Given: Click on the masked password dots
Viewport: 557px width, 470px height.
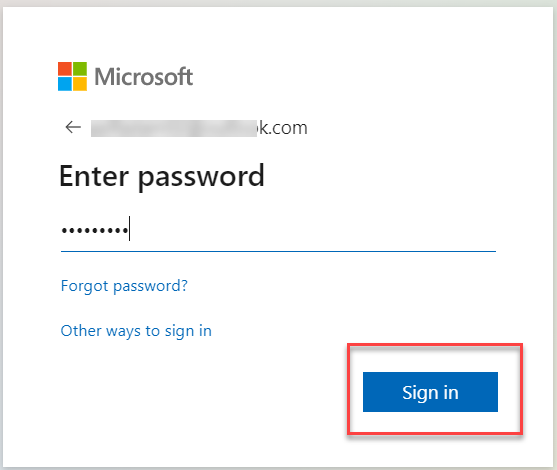Looking at the screenshot, I should coord(95,231).
